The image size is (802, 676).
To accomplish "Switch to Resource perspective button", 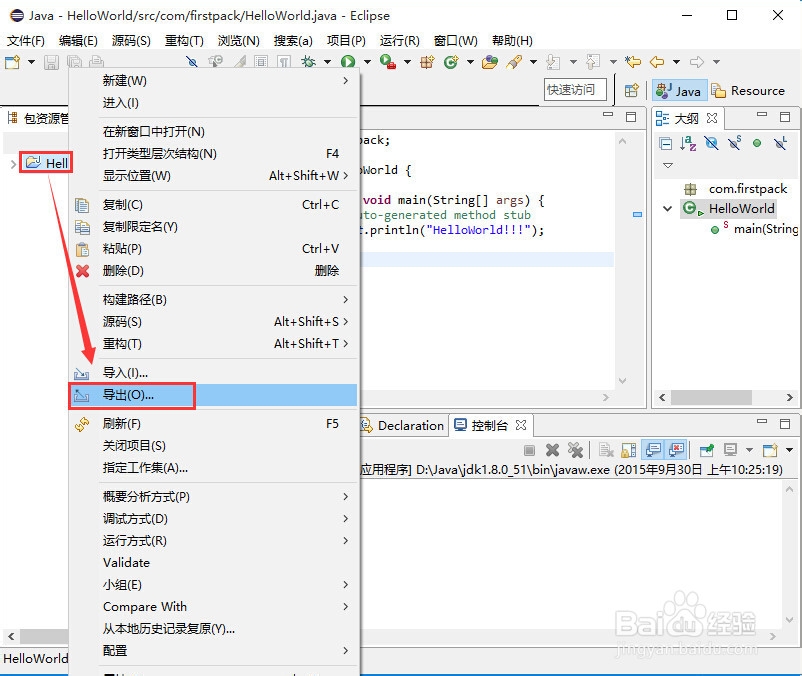I will 748,91.
